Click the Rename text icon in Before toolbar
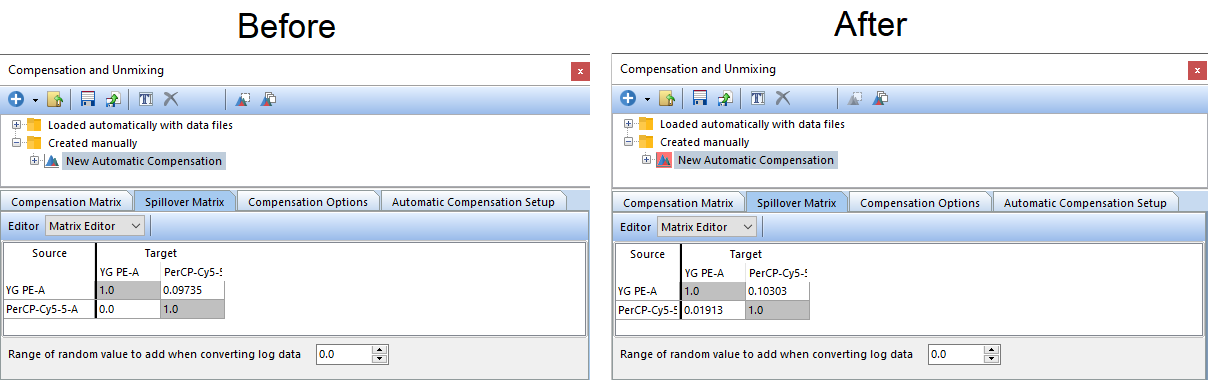 [145, 99]
